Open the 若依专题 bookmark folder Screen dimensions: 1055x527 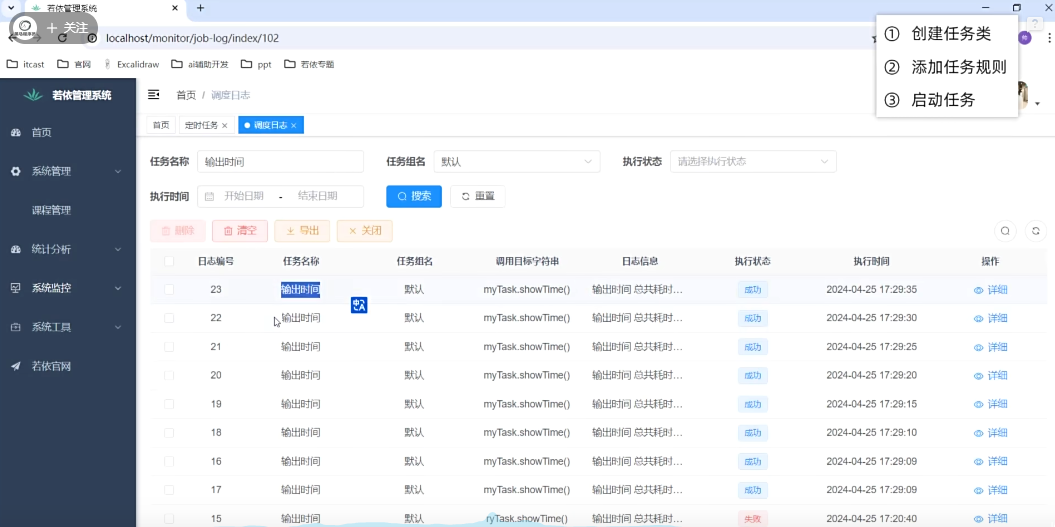coord(310,65)
